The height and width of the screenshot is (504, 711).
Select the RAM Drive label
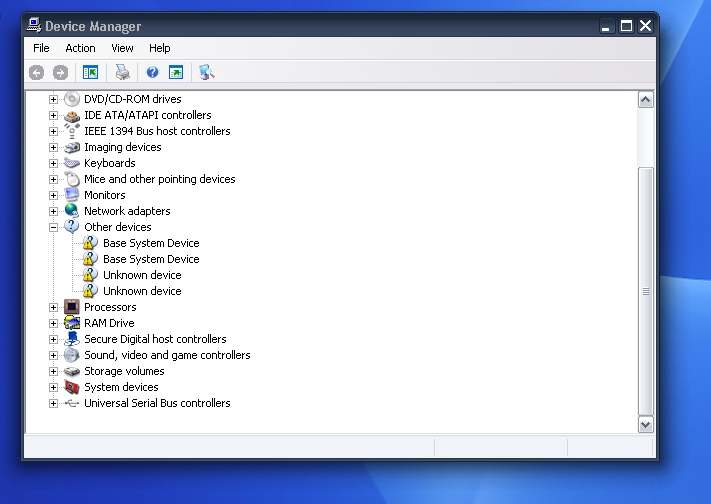pyautogui.click(x=109, y=323)
